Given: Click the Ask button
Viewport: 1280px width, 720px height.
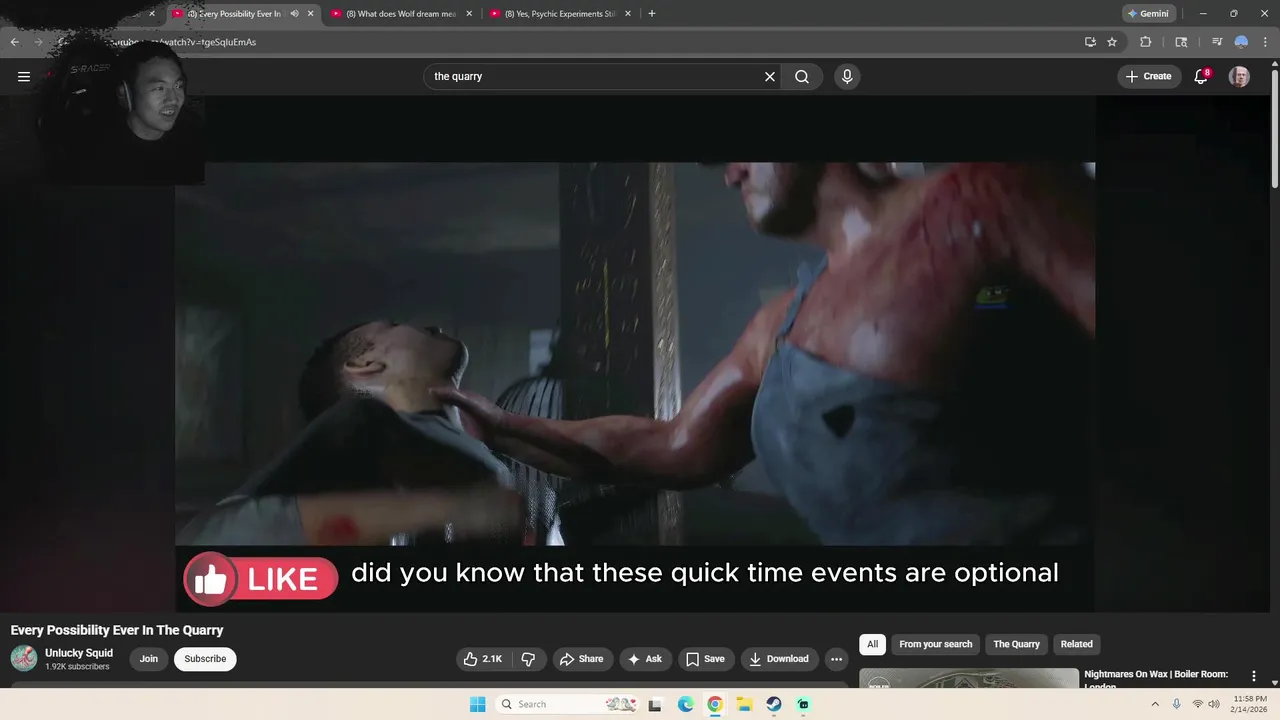Looking at the screenshot, I should [x=645, y=659].
